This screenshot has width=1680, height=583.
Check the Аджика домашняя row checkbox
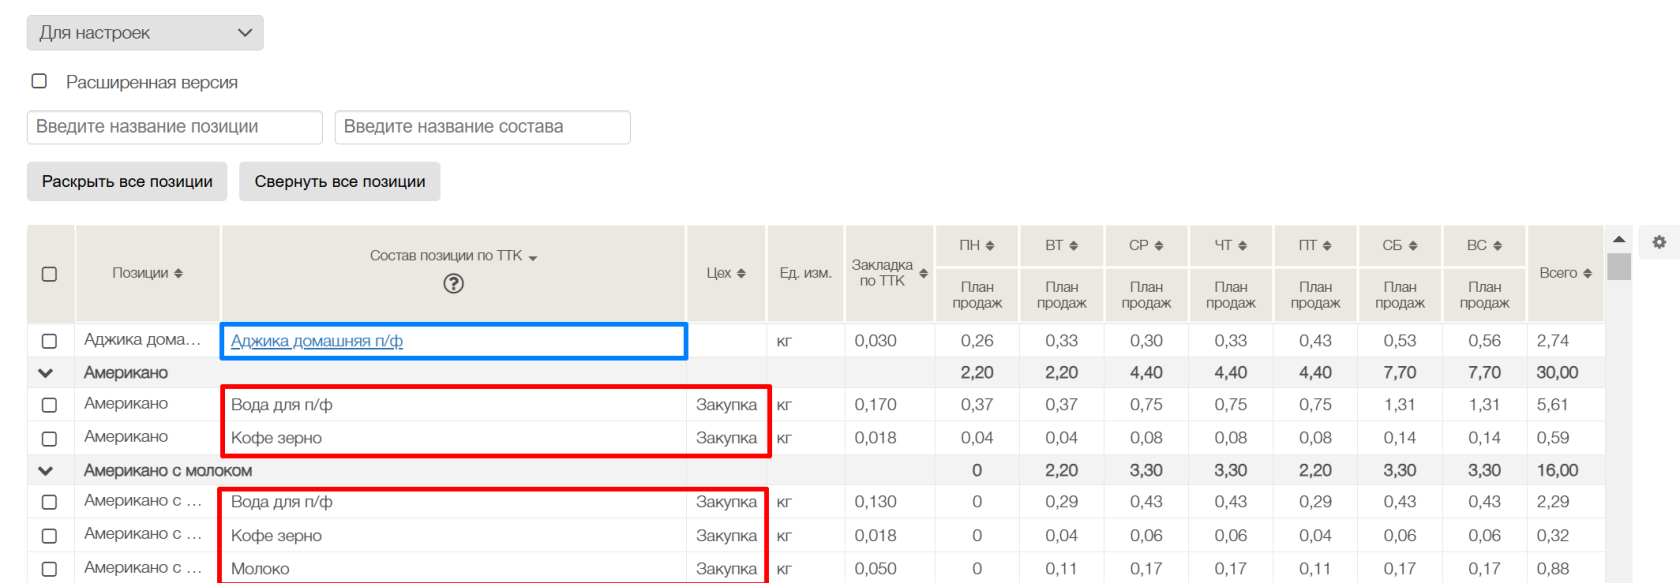49,341
